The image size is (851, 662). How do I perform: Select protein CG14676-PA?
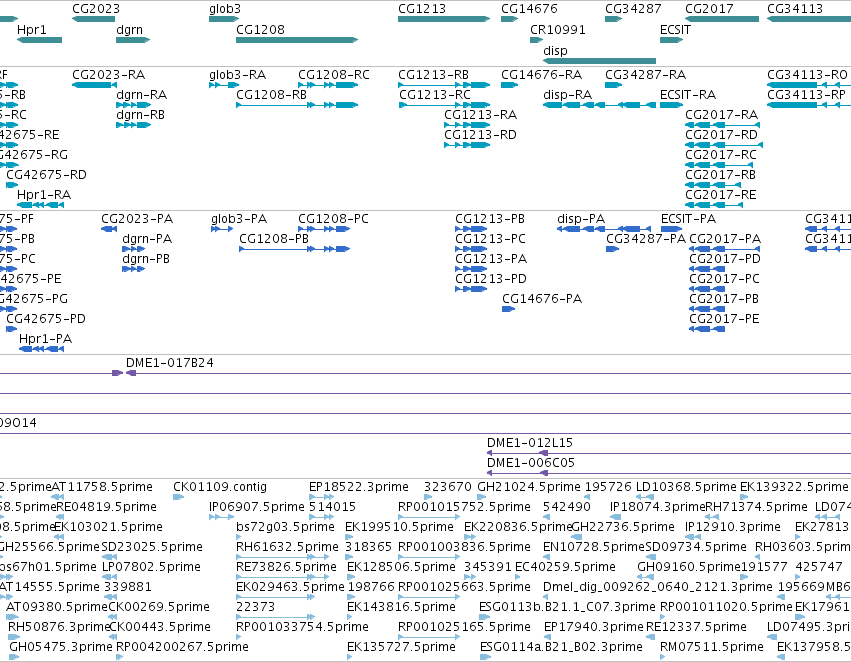pyautogui.click(x=508, y=309)
